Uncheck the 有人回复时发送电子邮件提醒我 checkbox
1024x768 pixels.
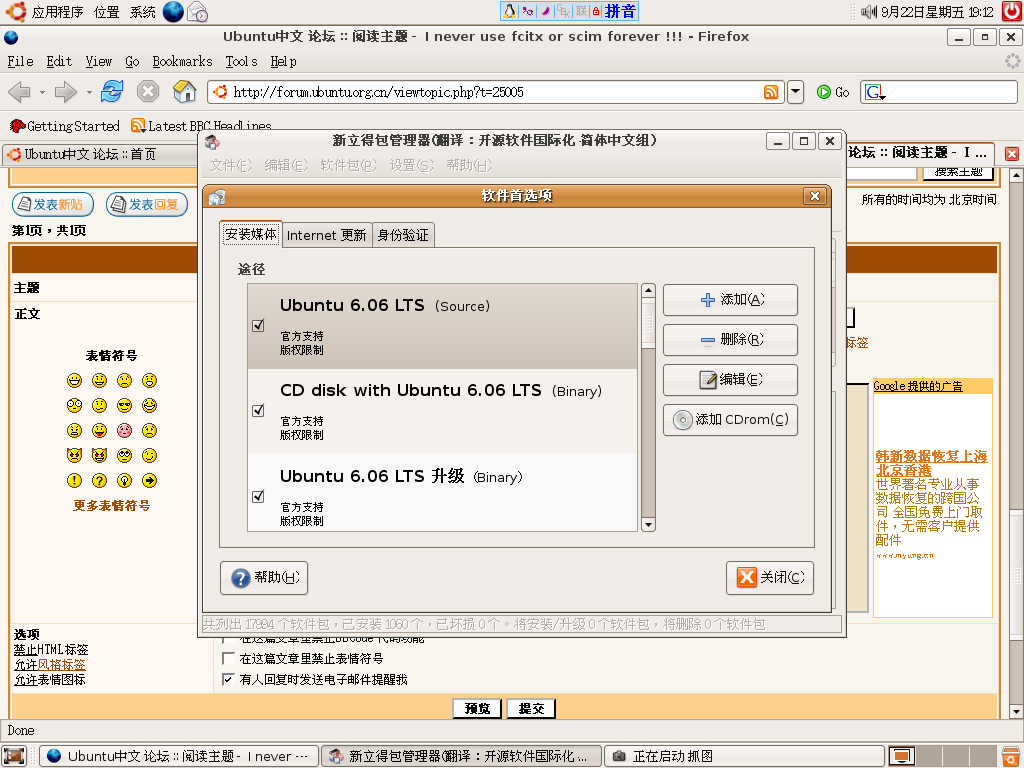228,679
